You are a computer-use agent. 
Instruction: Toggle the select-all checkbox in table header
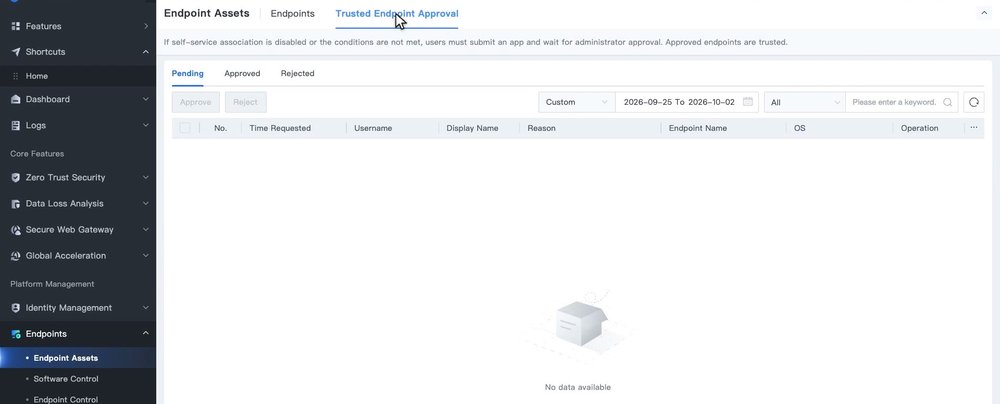[184, 128]
